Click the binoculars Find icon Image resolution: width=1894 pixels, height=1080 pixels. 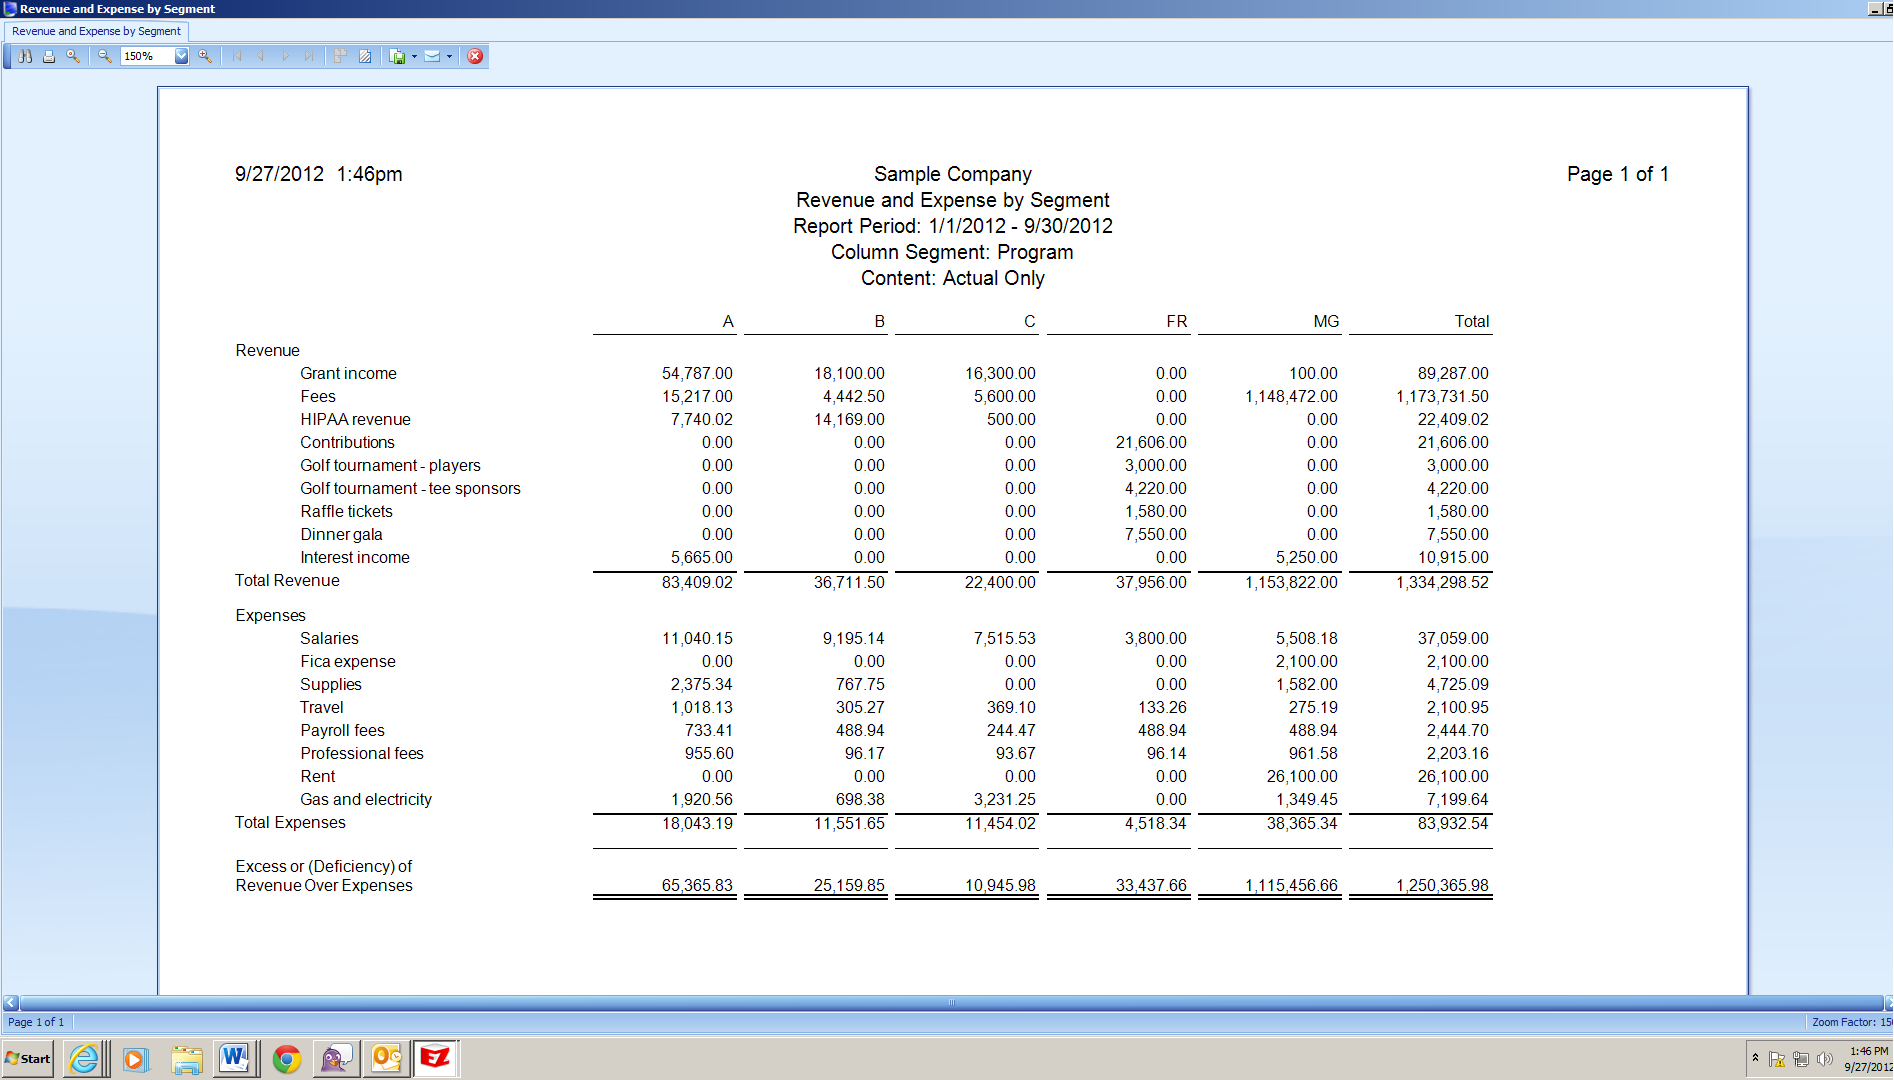[x=25, y=56]
